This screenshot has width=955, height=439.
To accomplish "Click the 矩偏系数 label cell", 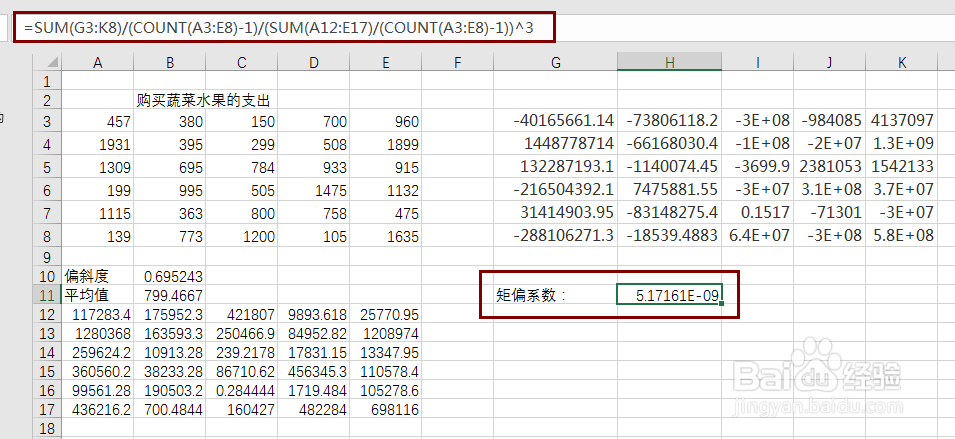I will pyautogui.click(x=555, y=295).
